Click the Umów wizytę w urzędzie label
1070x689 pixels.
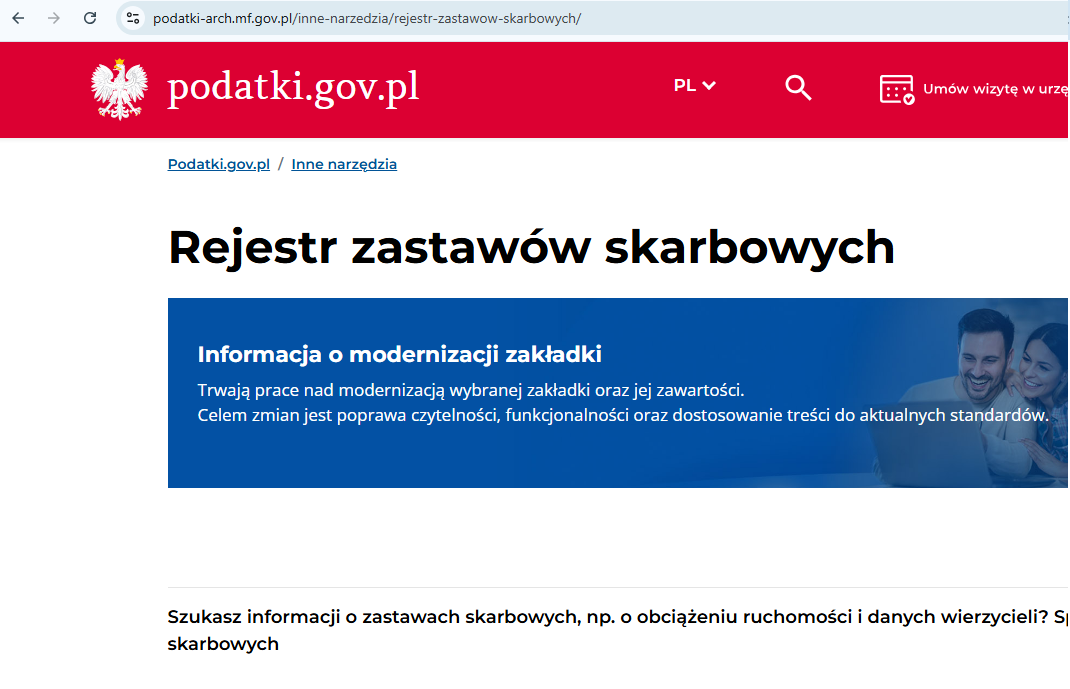coord(995,88)
